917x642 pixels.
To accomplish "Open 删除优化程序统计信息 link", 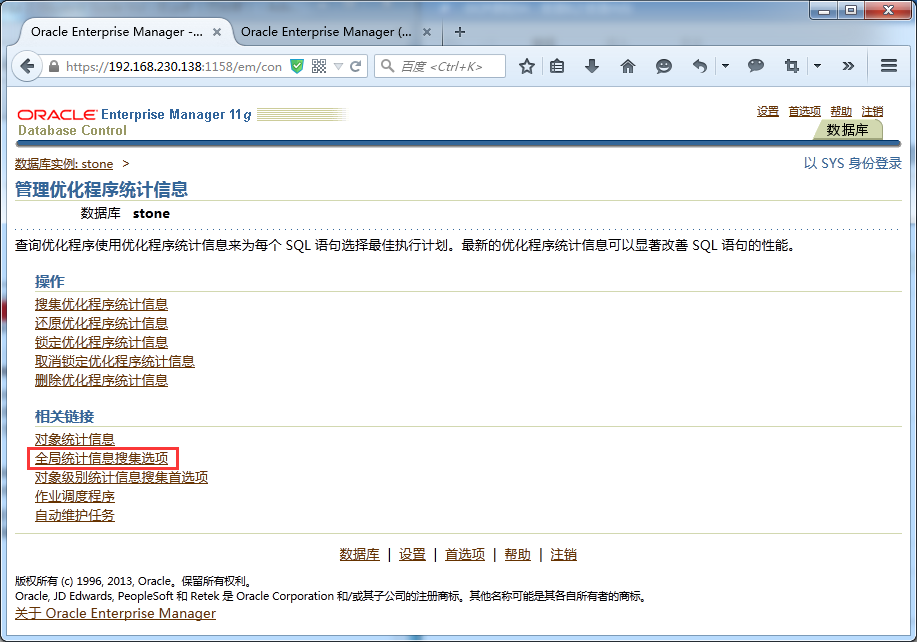I will click(x=101, y=381).
